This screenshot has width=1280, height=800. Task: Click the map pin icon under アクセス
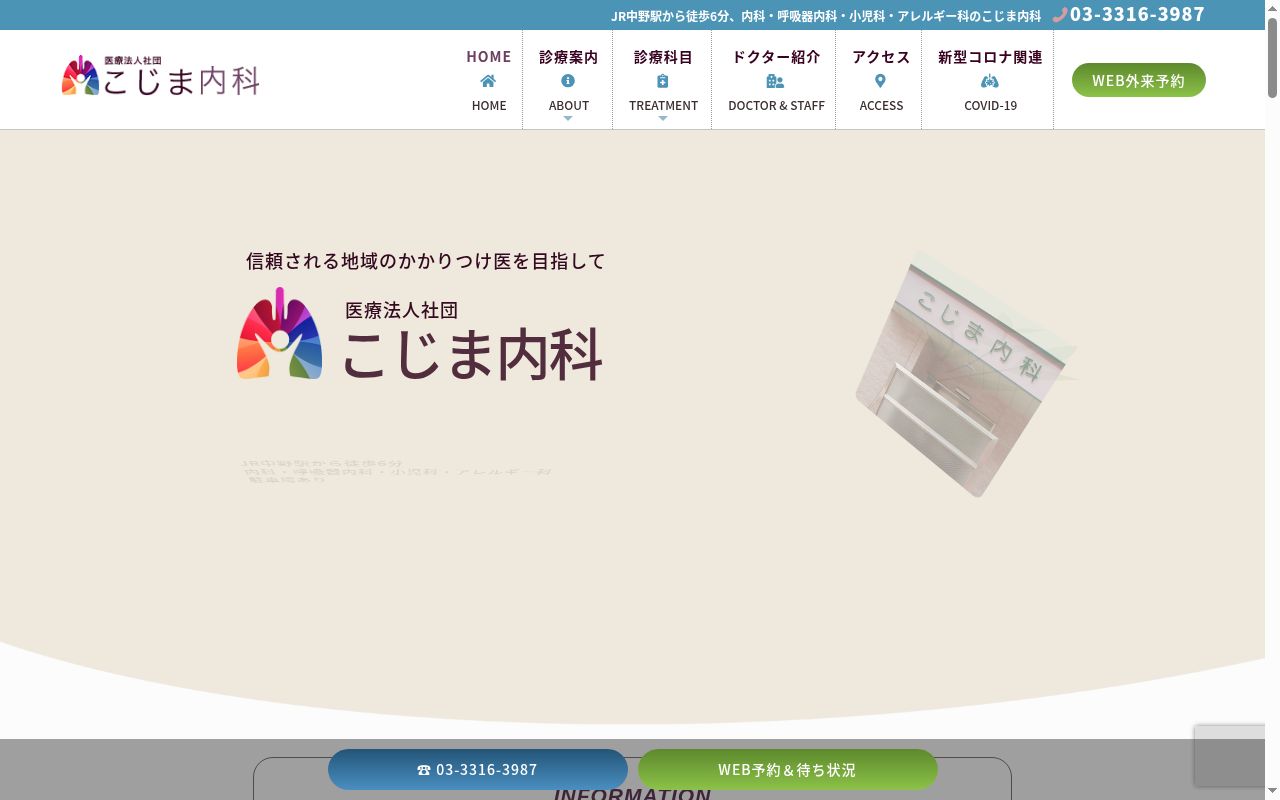click(x=880, y=81)
